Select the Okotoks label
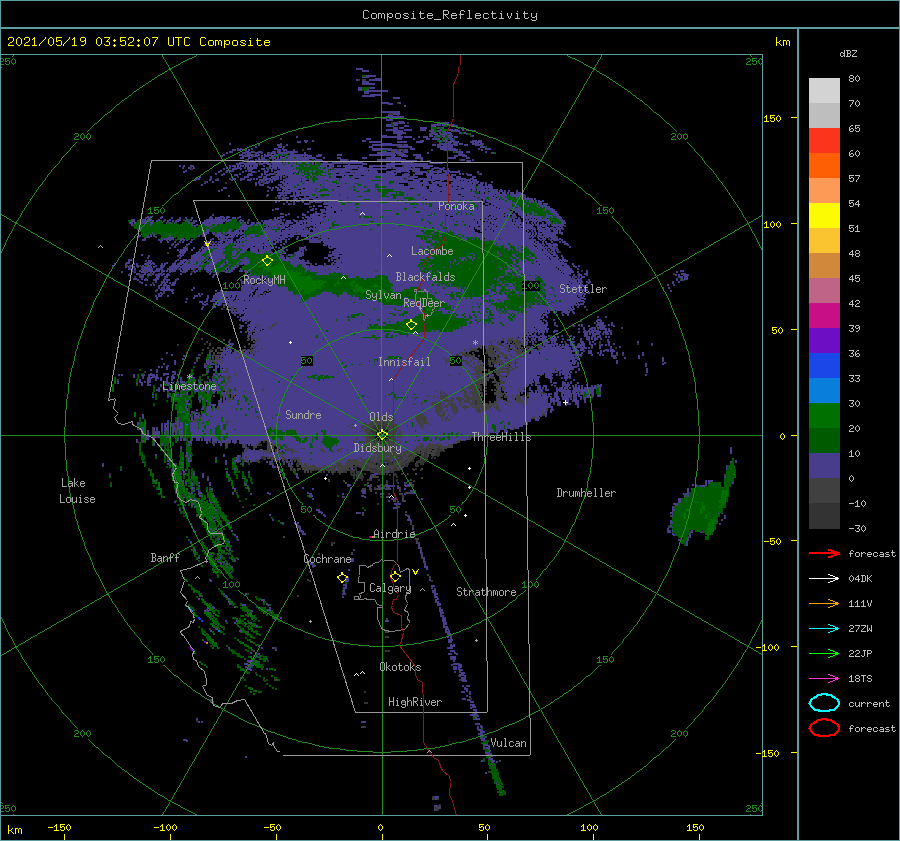Screen dimensions: 900x841 pos(400,667)
